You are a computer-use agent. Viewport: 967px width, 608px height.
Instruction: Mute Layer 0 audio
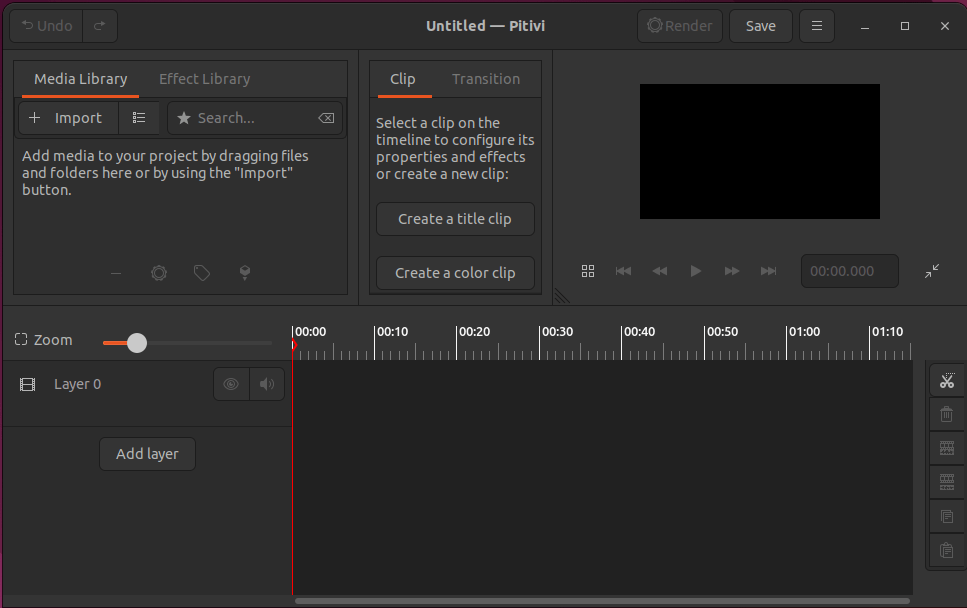click(x=267, y=384)
